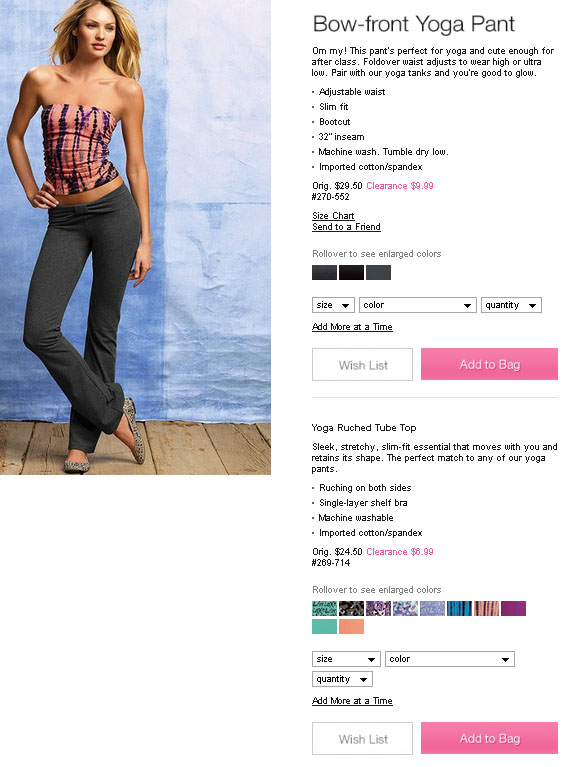This screenshot has width=565, height=767.
Task: Click the model product photo
Action: click(136, 237)
